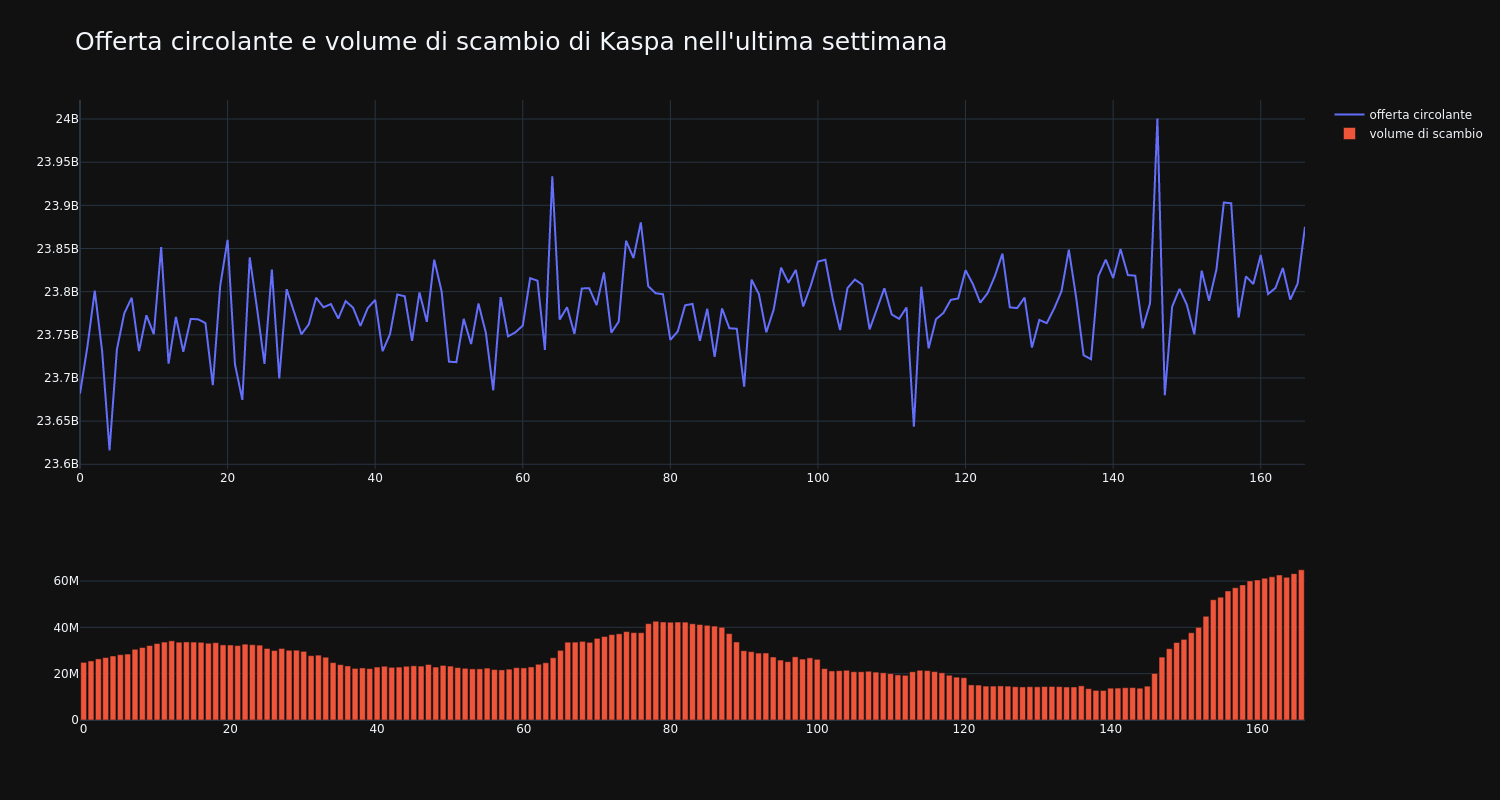Click the 23.8B y-axis label
Image resolution: width=1500 pixels, height=800 pixels.
[61, 292]
